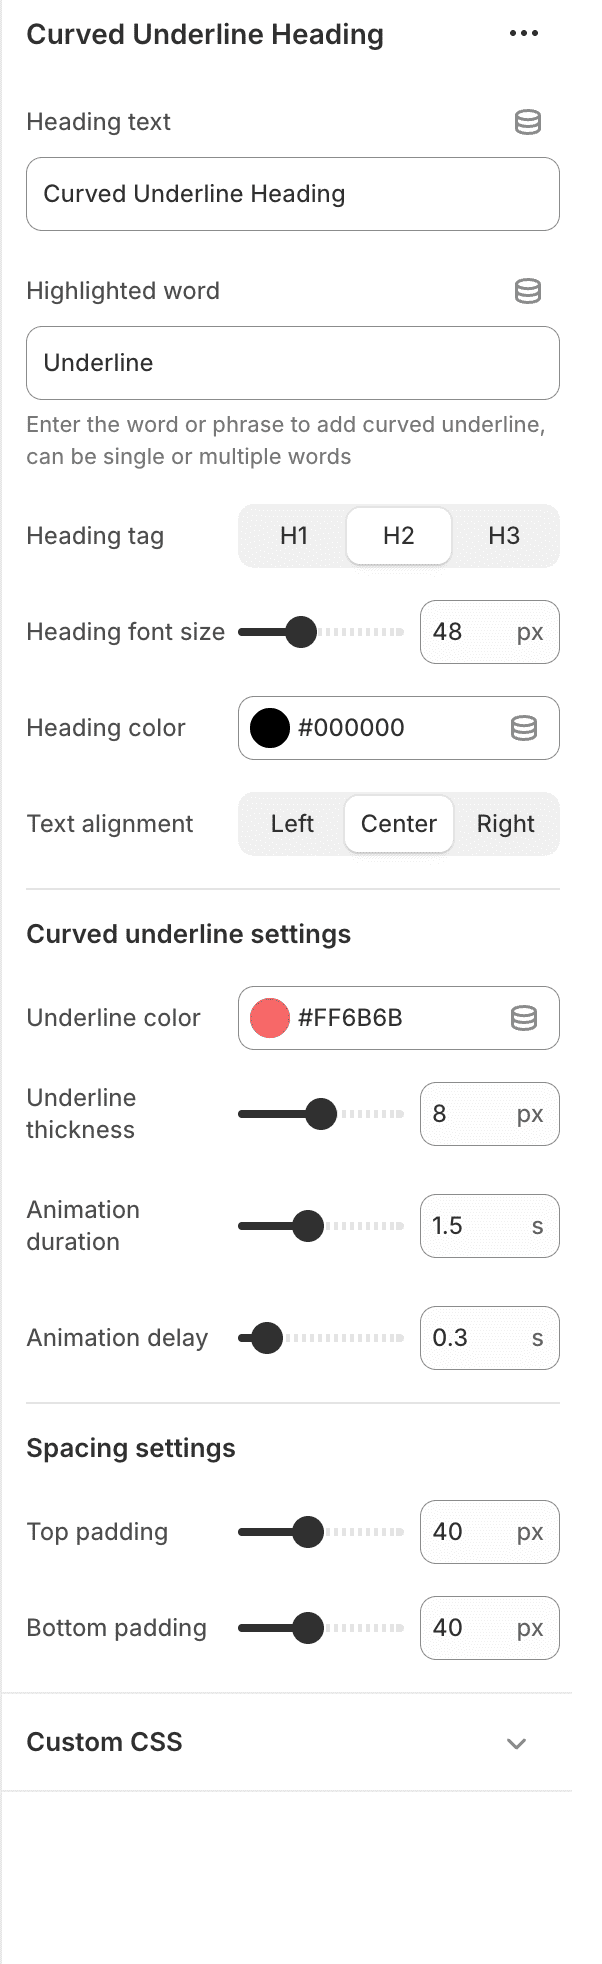
Task: Connect dynamic source for Underline color
Action: (523, 1018)
